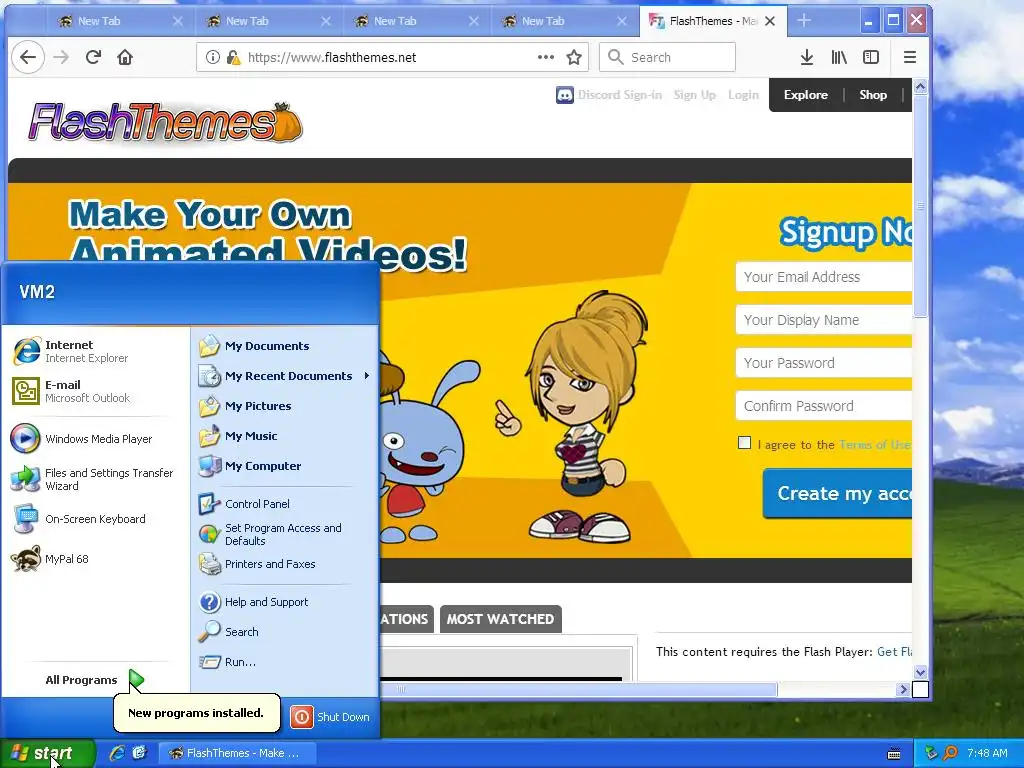Click Create my account button
The image size is (1024, 768).
pos(837,494)
